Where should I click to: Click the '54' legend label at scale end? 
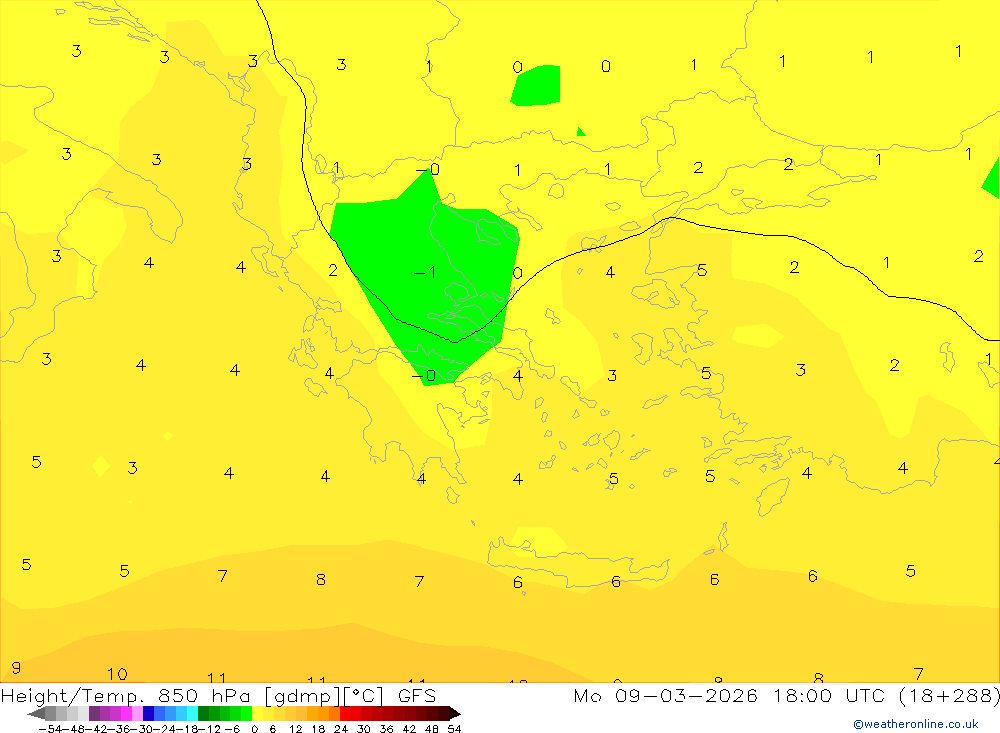(x=454, y=729)
